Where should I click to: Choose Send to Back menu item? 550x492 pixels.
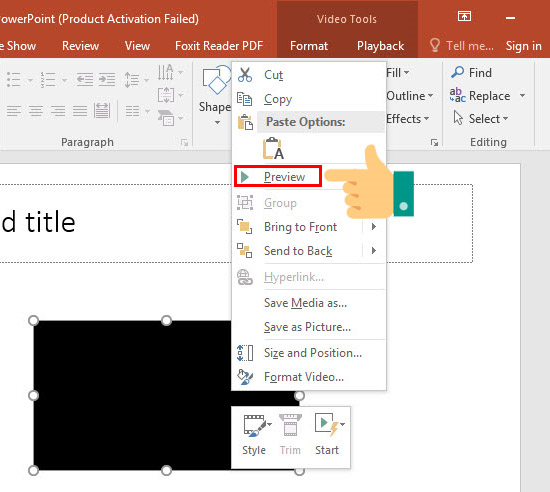(x=309, y=251)
